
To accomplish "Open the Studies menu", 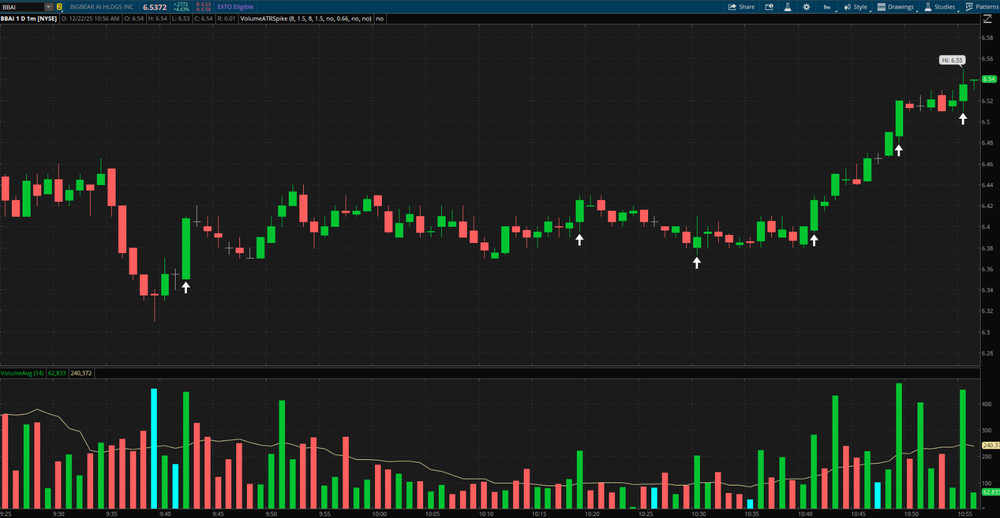I will click(940, 7).
